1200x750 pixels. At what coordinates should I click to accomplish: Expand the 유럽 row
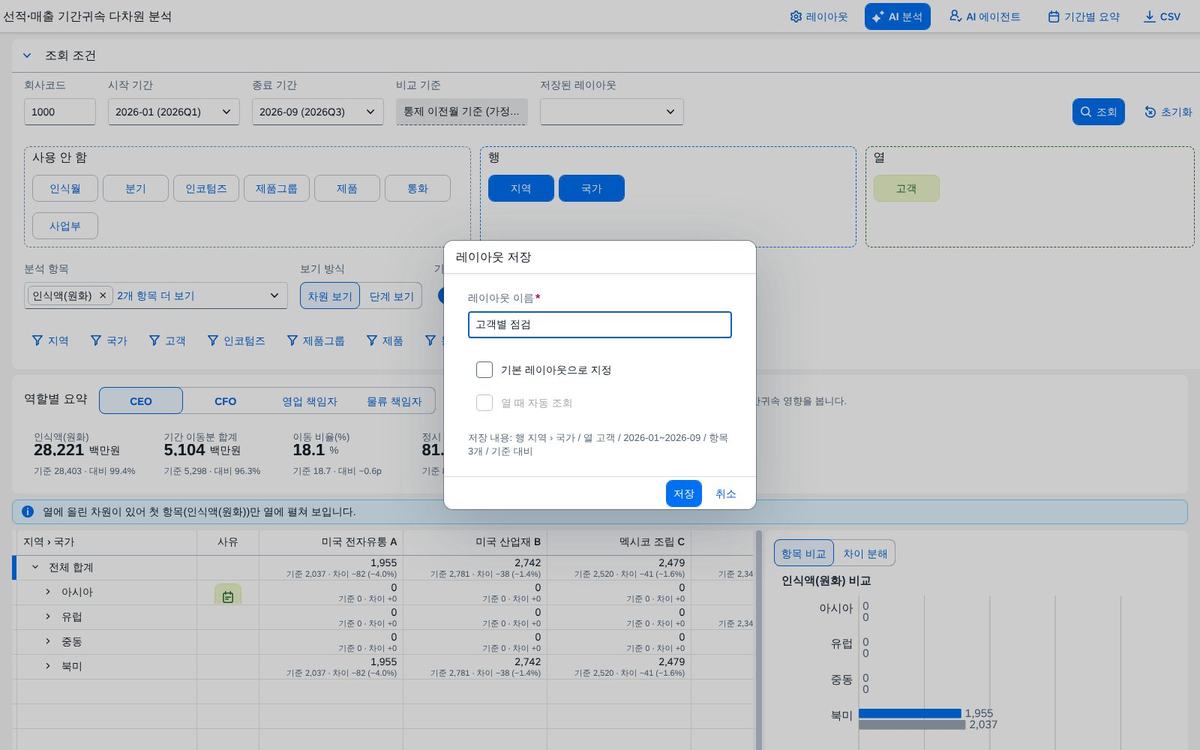47,616
